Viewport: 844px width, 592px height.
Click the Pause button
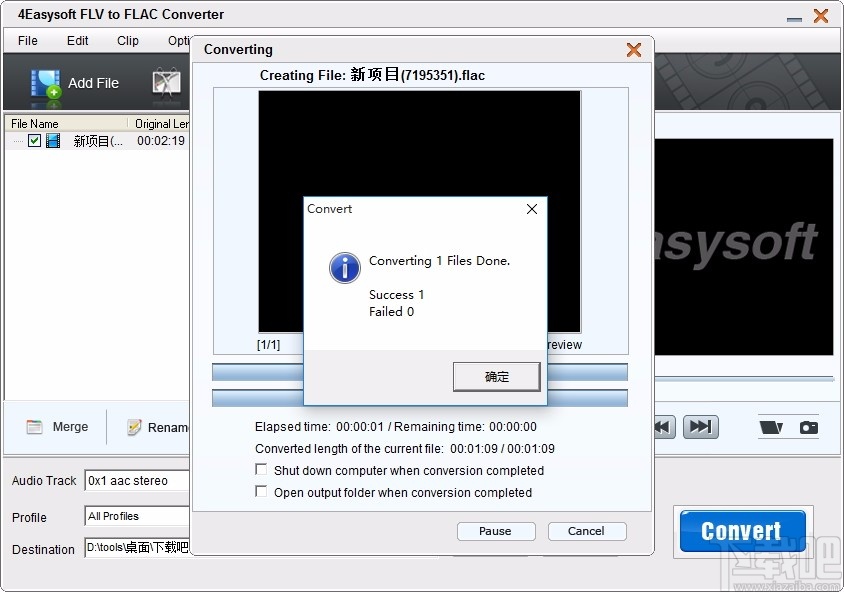tap(496, 531)
